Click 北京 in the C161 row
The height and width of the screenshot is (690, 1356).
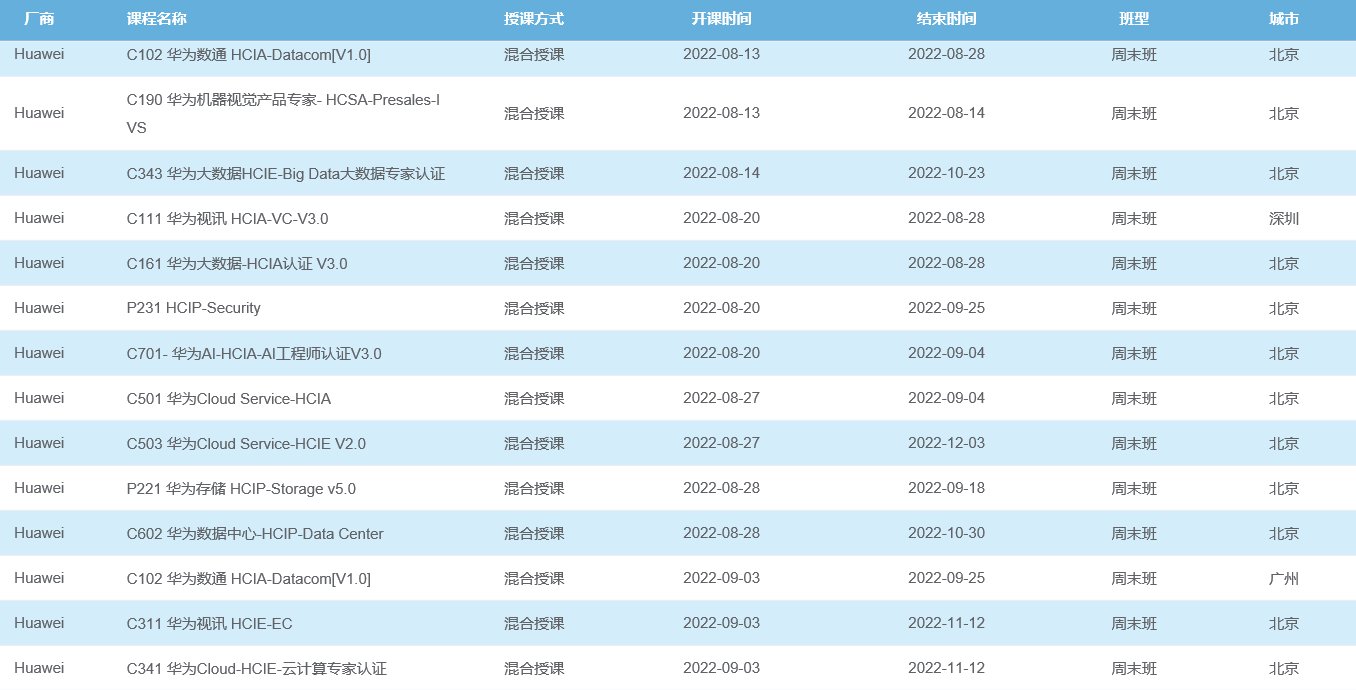point(1284,264)
